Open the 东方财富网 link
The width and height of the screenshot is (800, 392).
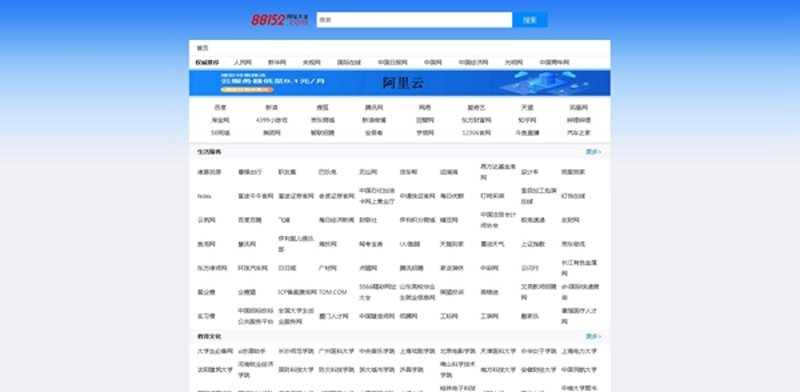476,120
